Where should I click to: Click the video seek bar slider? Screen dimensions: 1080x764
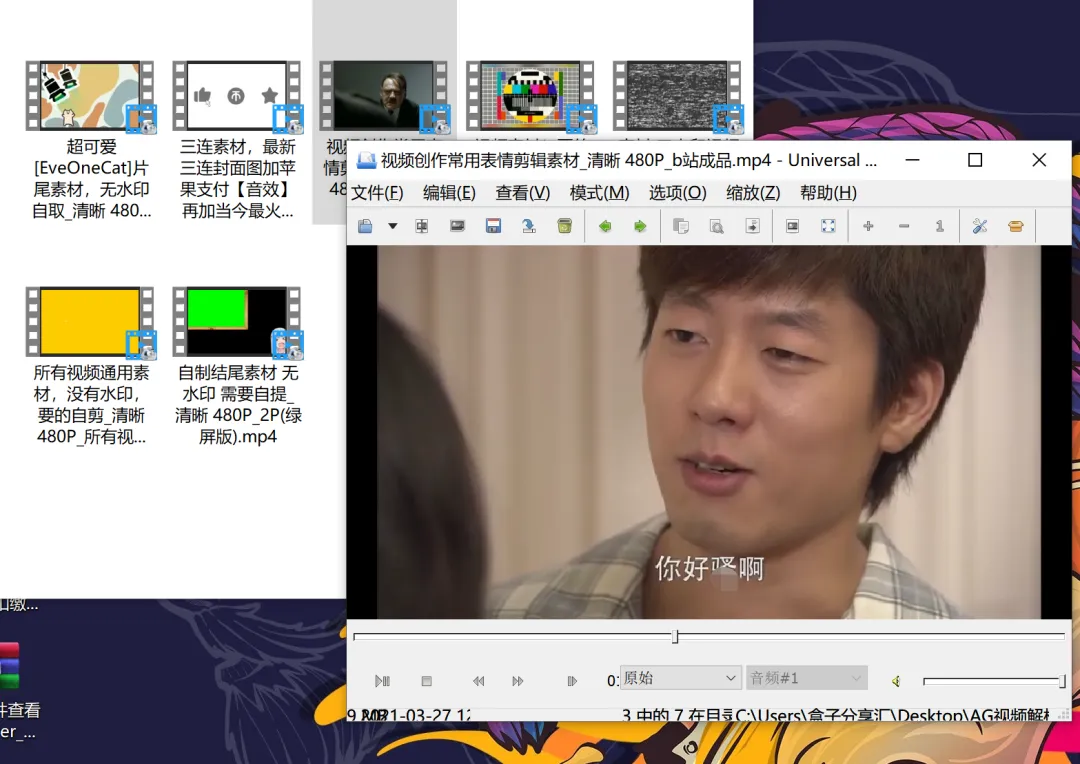coord(675,637)
